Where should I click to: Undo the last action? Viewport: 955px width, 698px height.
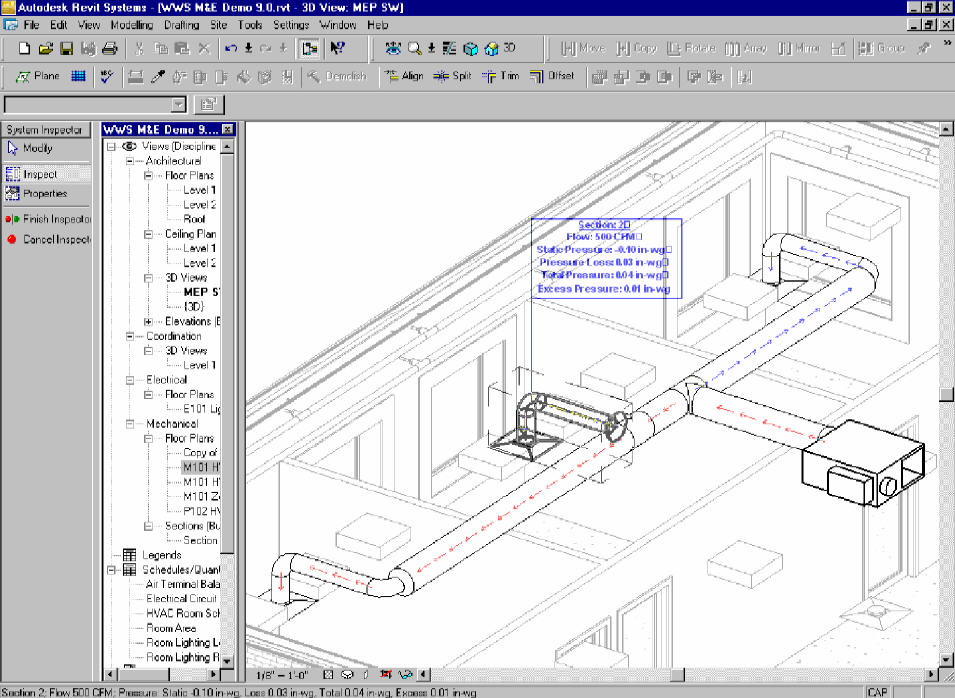pyautogui.click(x=230, y=48)
